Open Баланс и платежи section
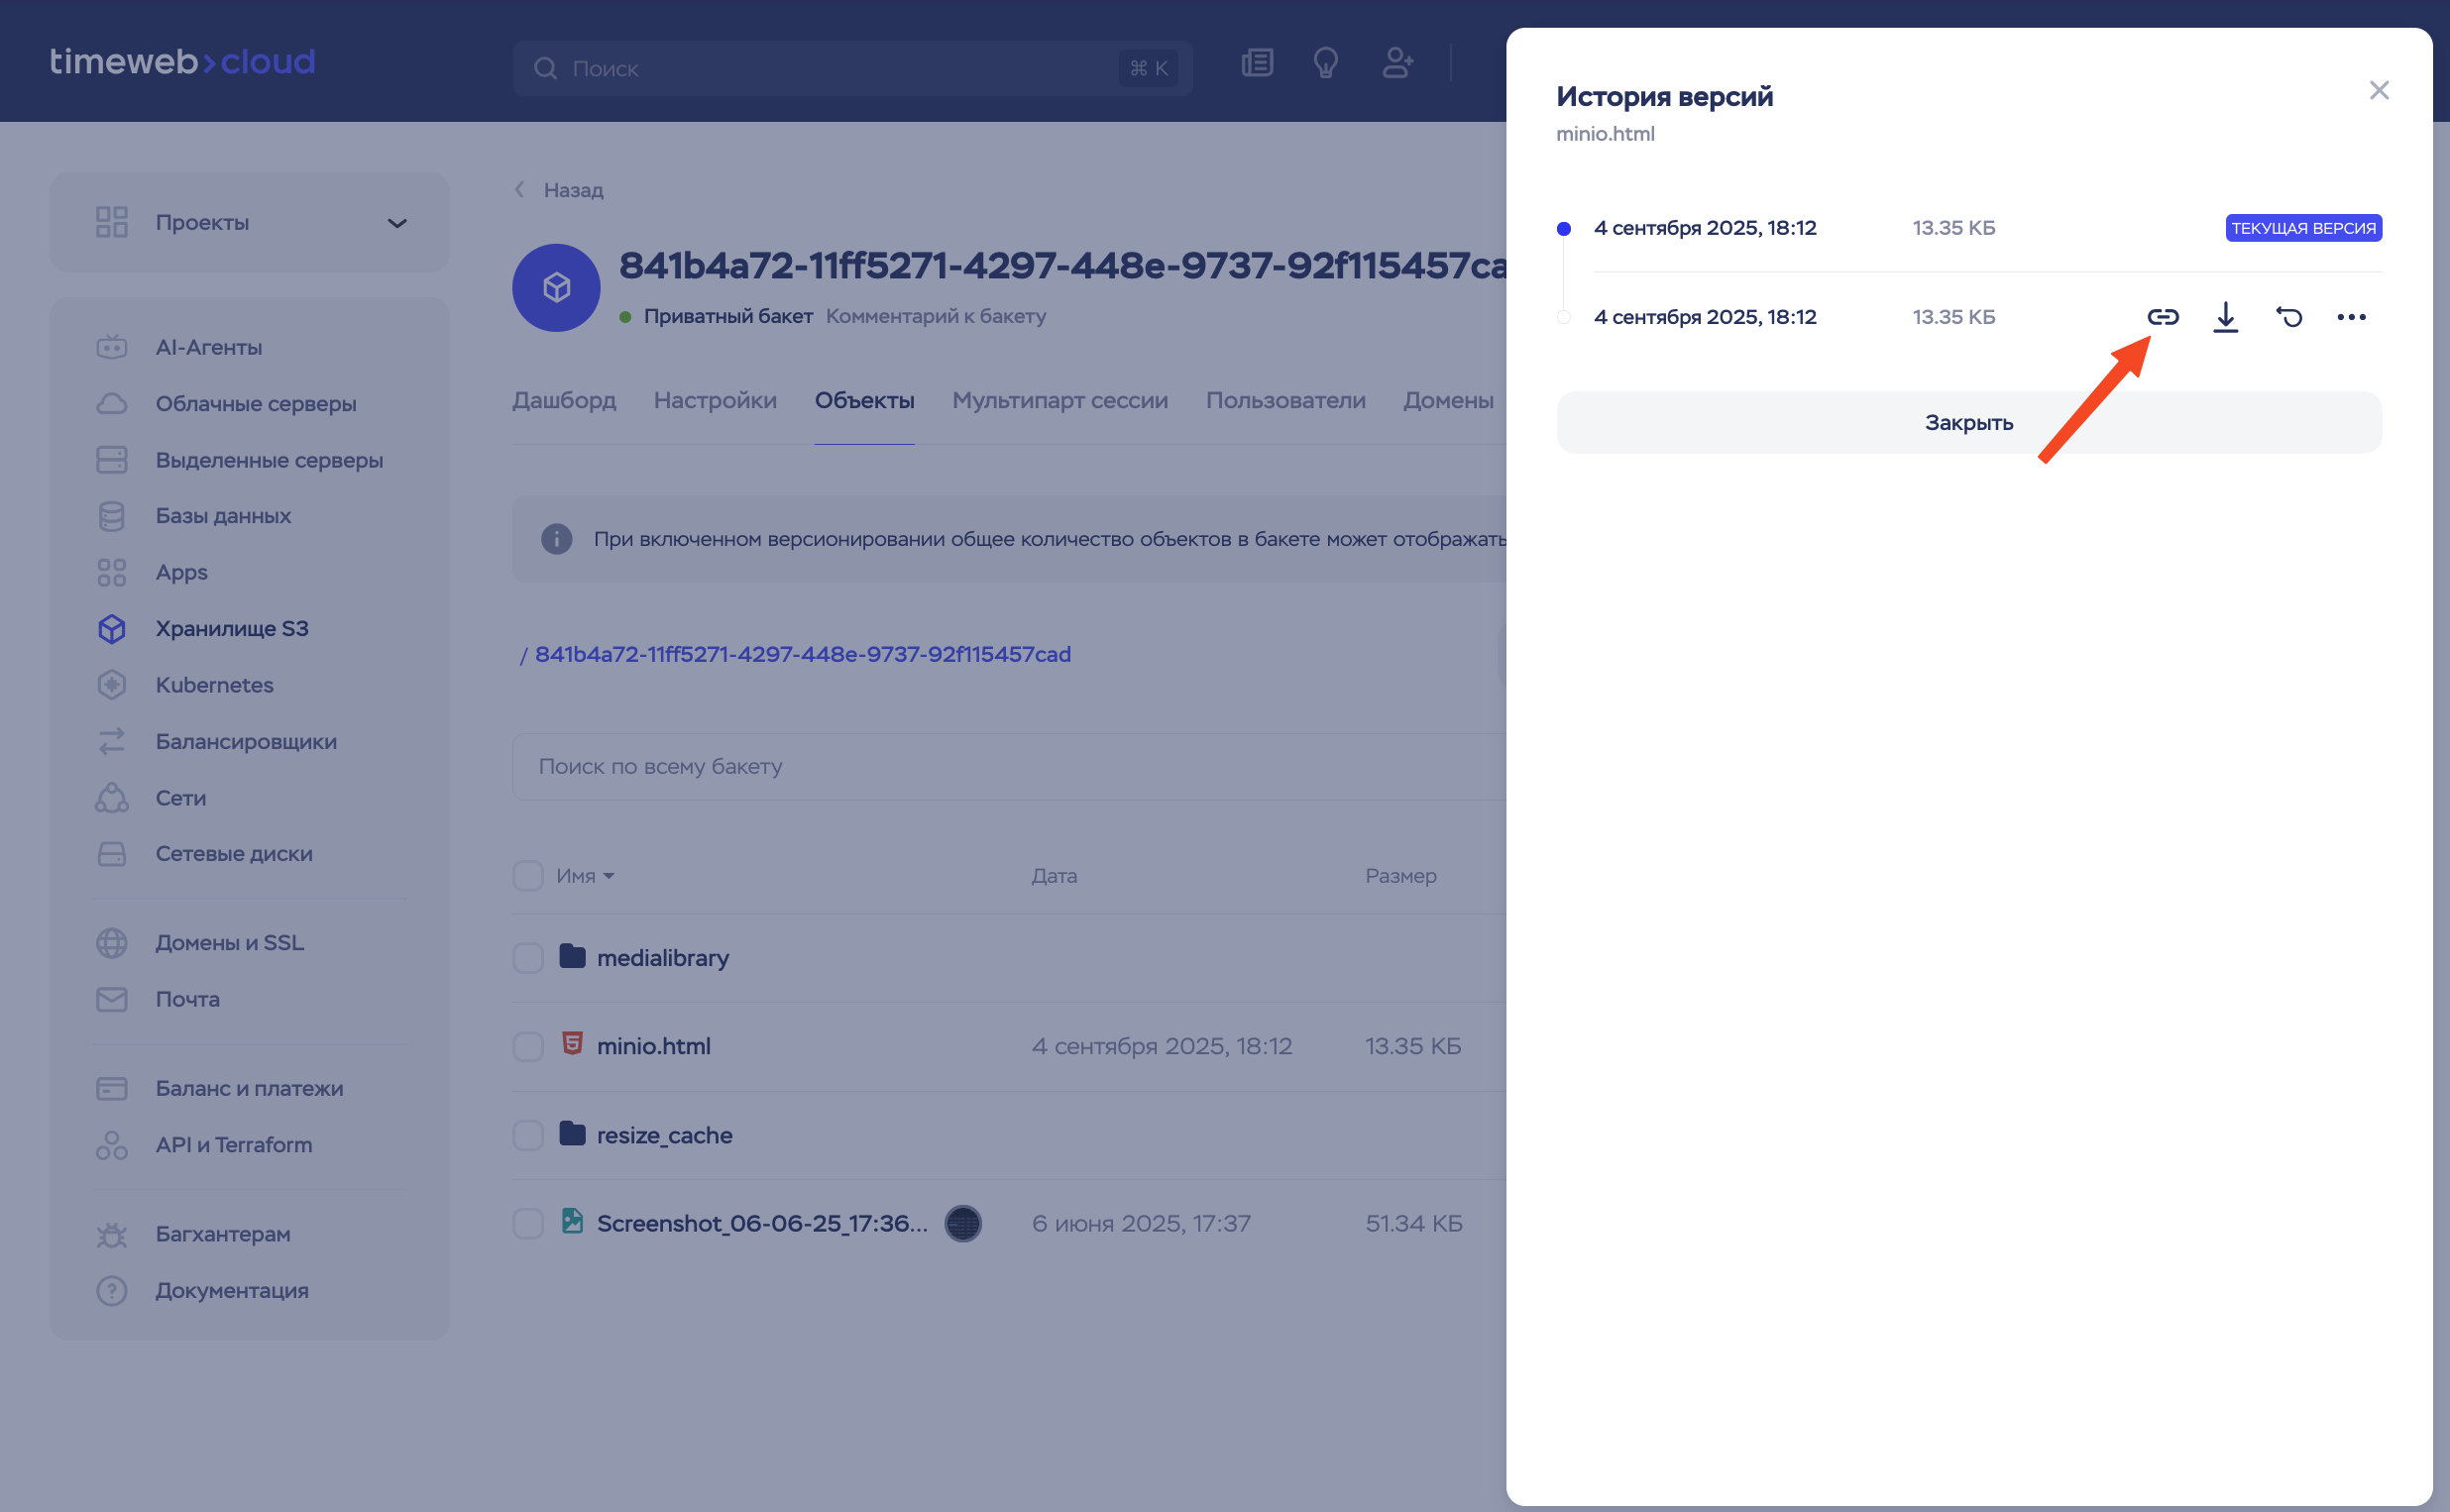 click(249, 1089)
